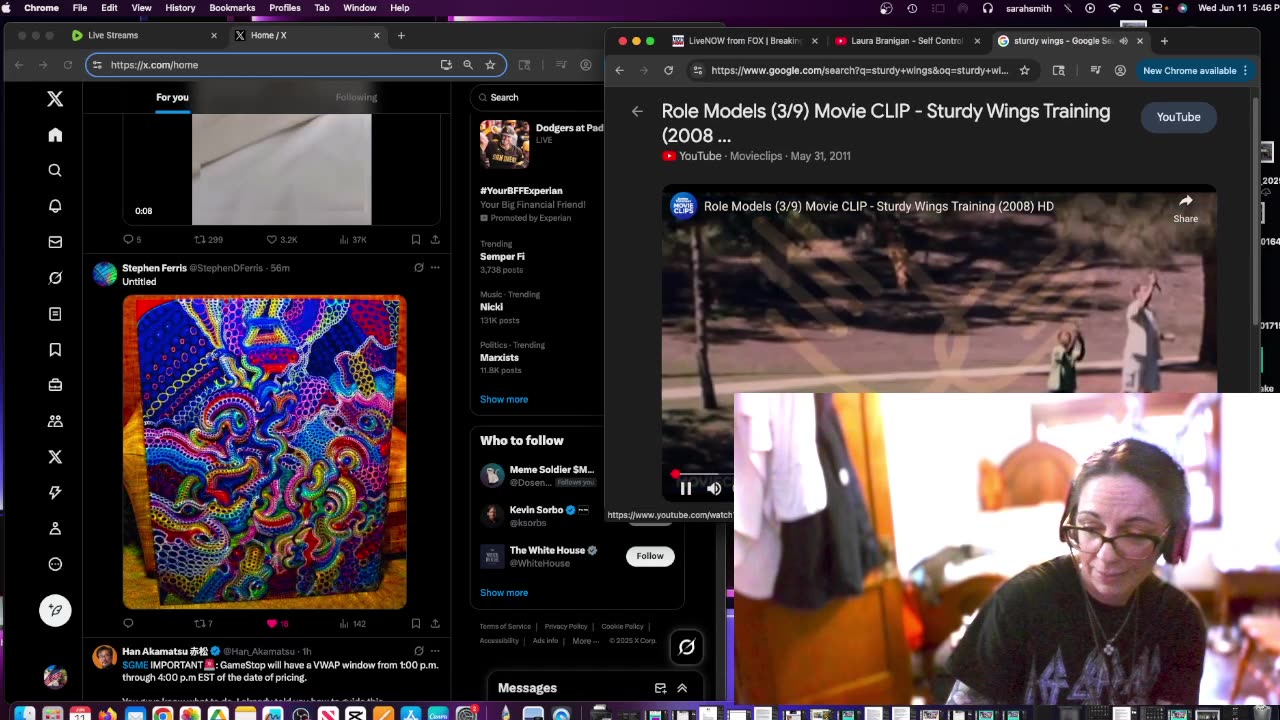Click Show more under trending topics
Screen dimensions: 1280x720
pyautogui.click(x=504, y=399)
